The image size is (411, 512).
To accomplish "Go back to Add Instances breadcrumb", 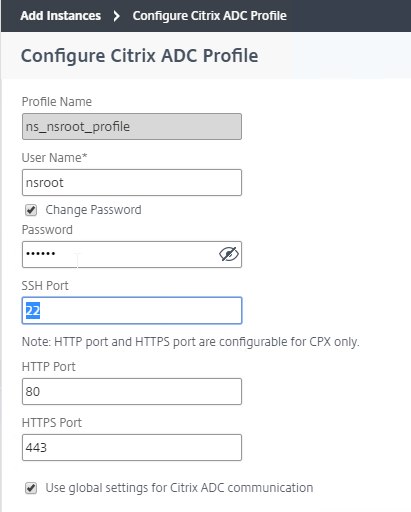I will click(60, 16).
